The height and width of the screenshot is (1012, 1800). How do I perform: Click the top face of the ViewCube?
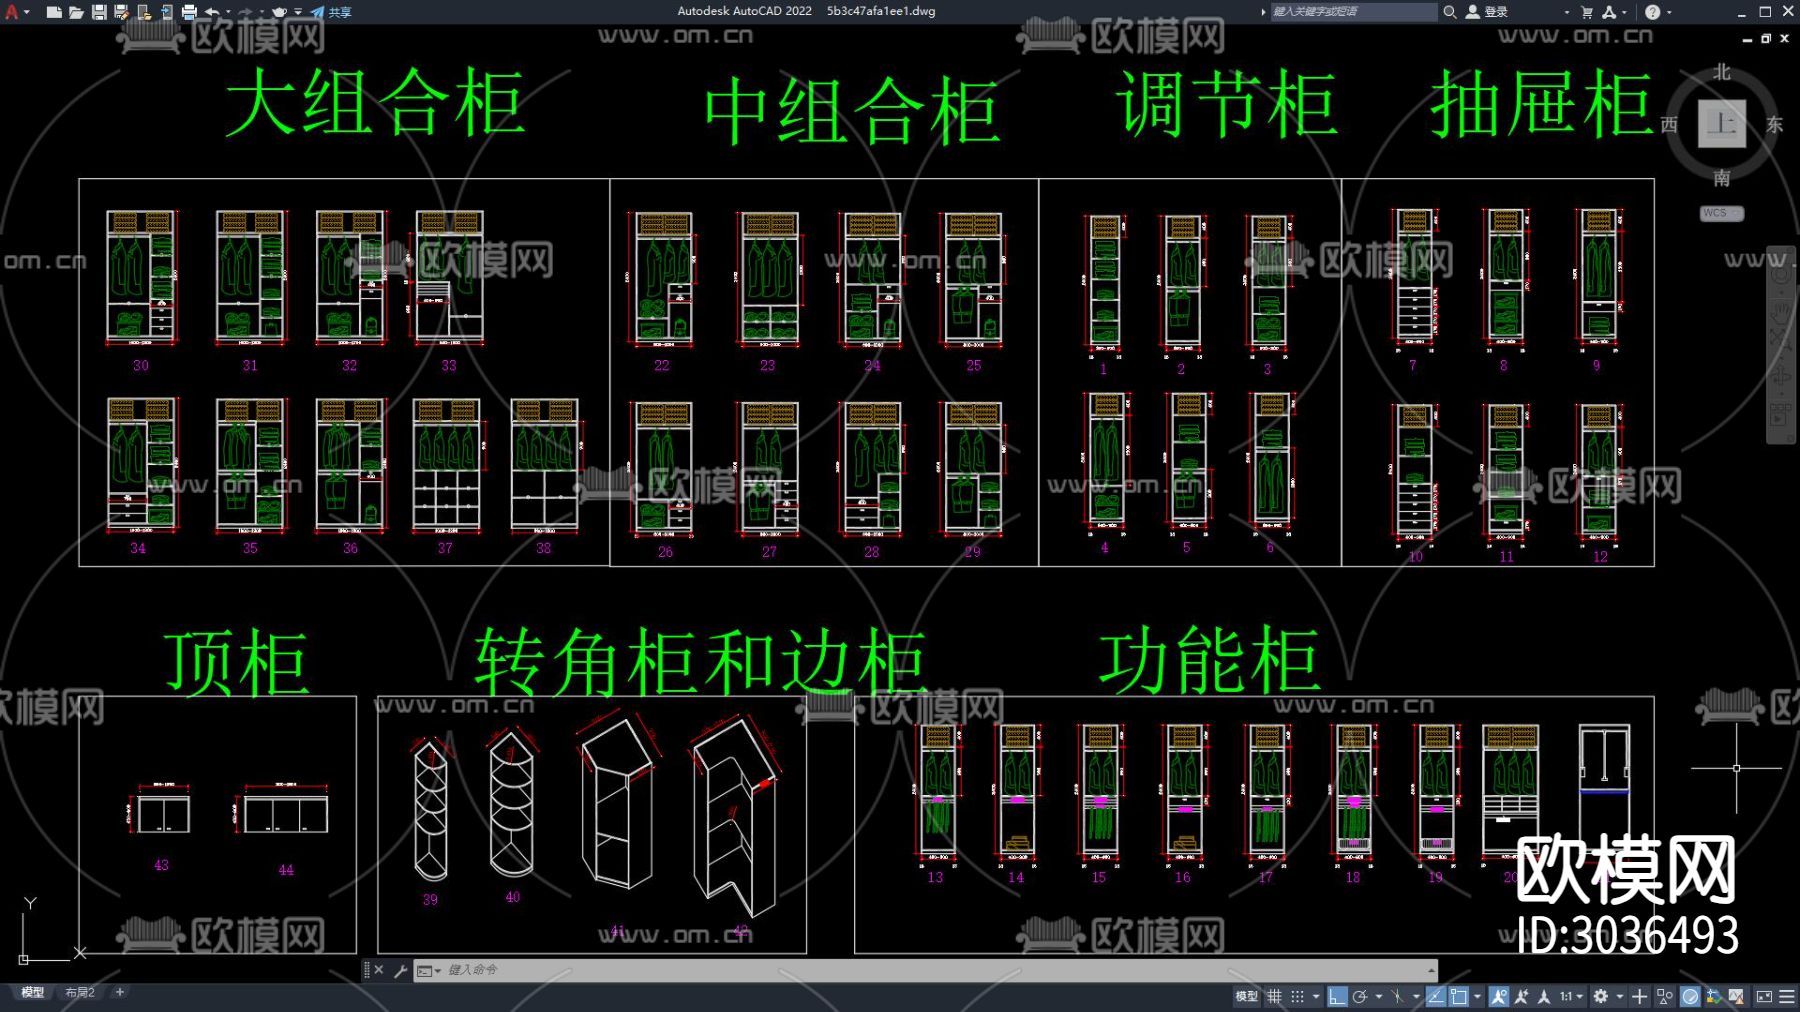[1720, 122]
